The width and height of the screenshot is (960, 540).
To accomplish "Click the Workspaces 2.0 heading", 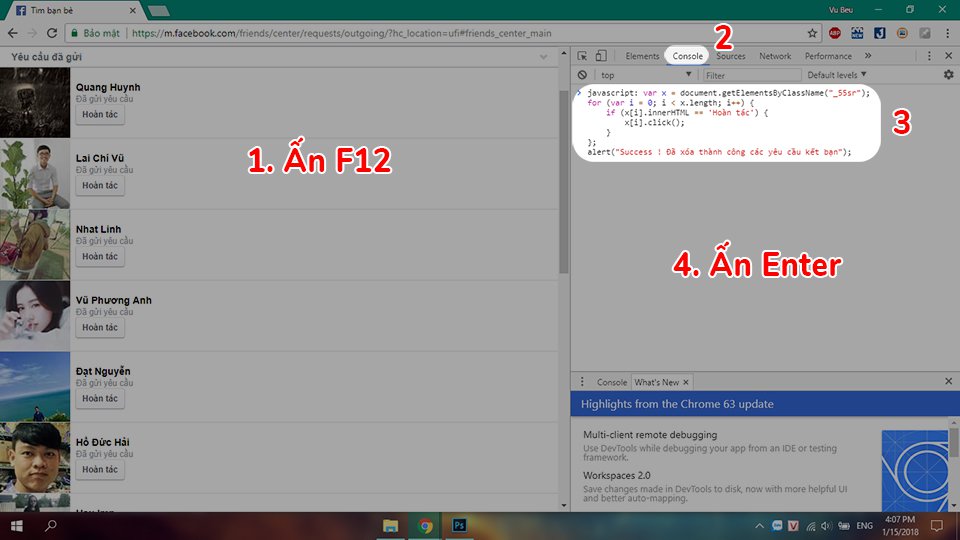I will click(617, 475).
